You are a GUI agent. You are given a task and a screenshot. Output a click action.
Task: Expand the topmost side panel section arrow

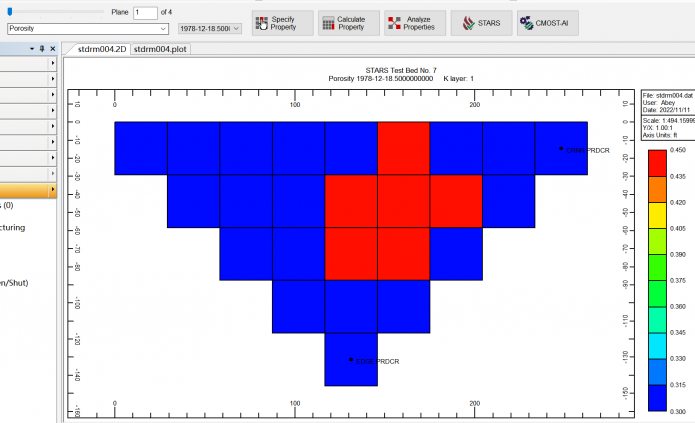[x=52, y=63]
